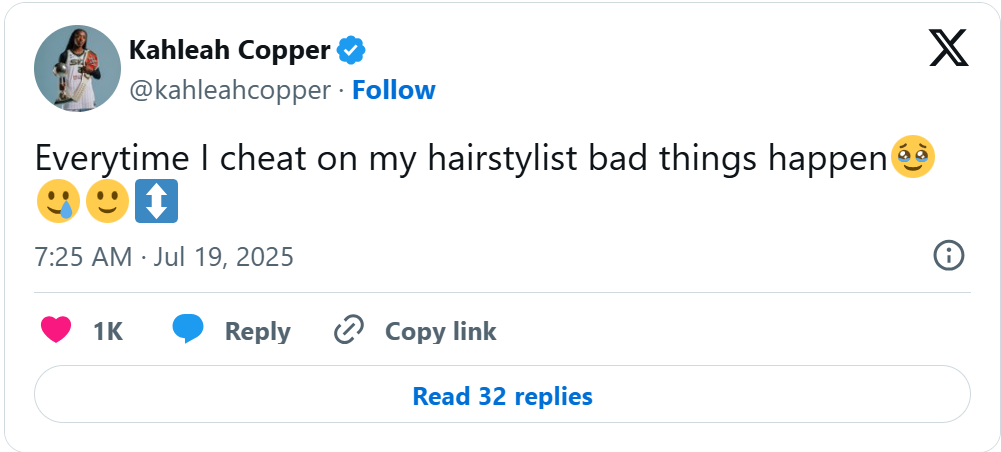Click the chain link icon

pyautogui.click(x=348, y=330)
